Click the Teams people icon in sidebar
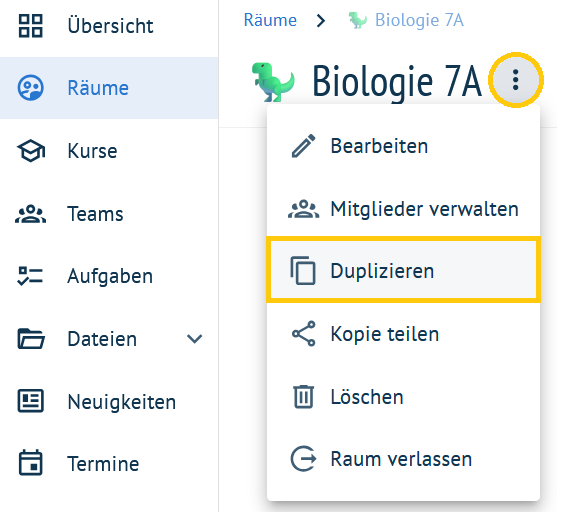561x512 pixels. point(30,214)
